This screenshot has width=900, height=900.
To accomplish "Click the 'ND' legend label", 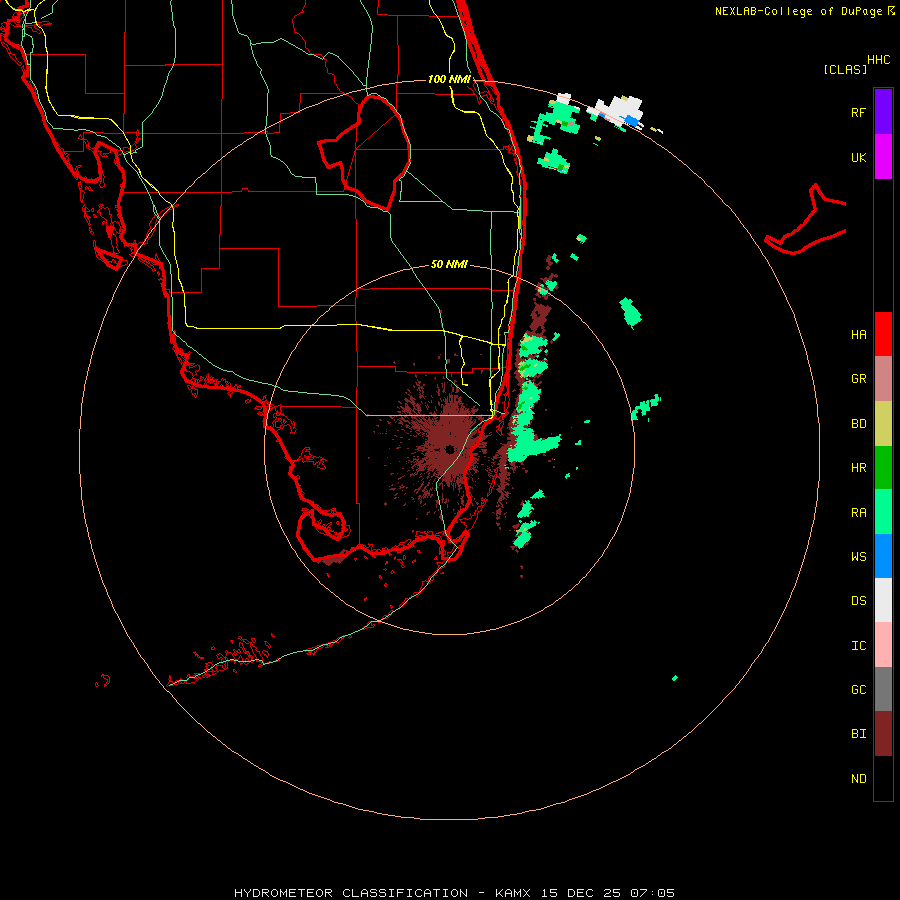I will pos(858,779).
